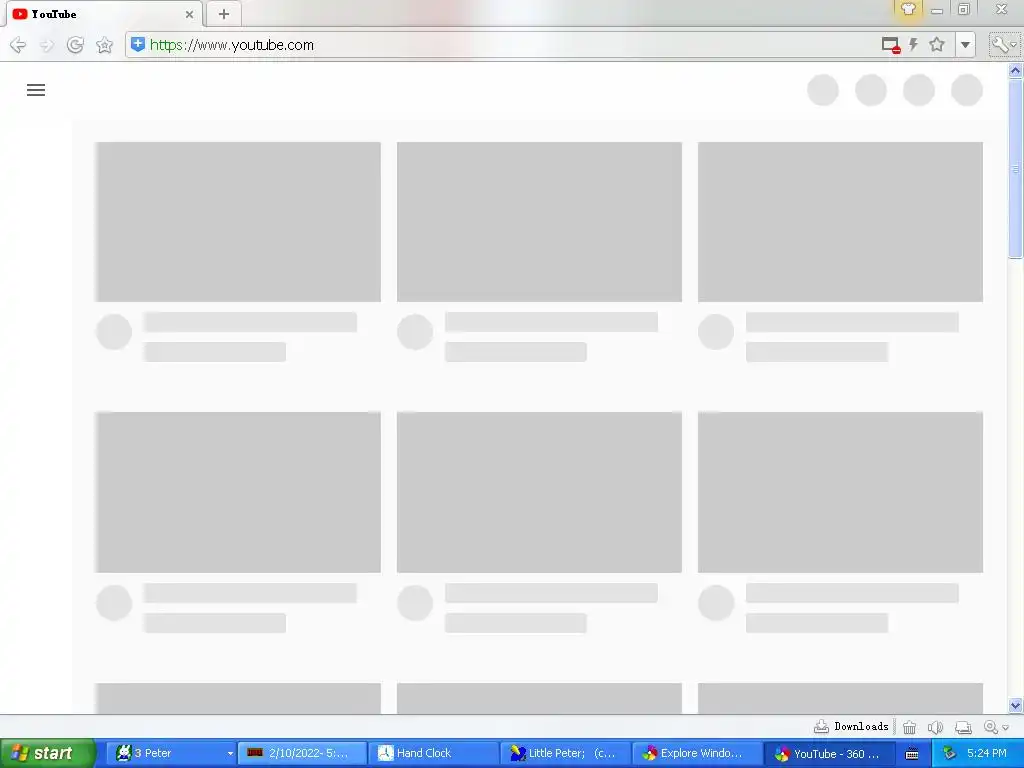Open the '3 Peter' taskbar group

[x=170, y=754]
